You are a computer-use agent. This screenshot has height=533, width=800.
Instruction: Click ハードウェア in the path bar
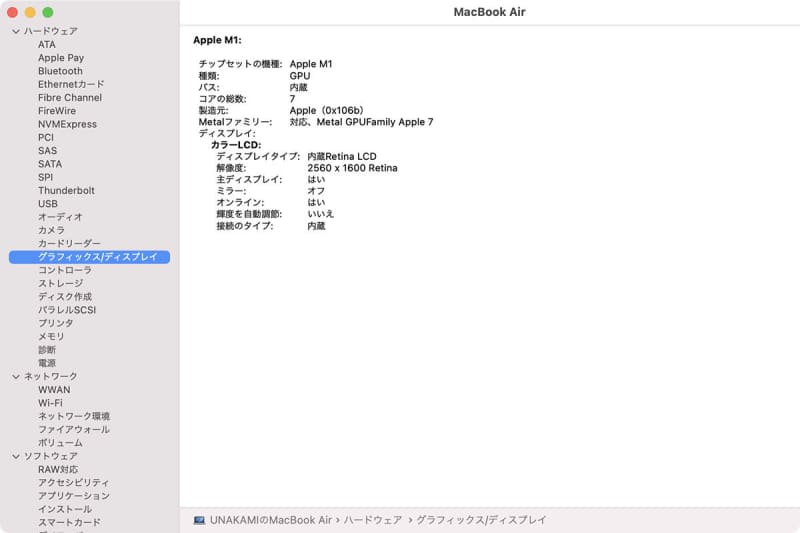tap(373, 520)
